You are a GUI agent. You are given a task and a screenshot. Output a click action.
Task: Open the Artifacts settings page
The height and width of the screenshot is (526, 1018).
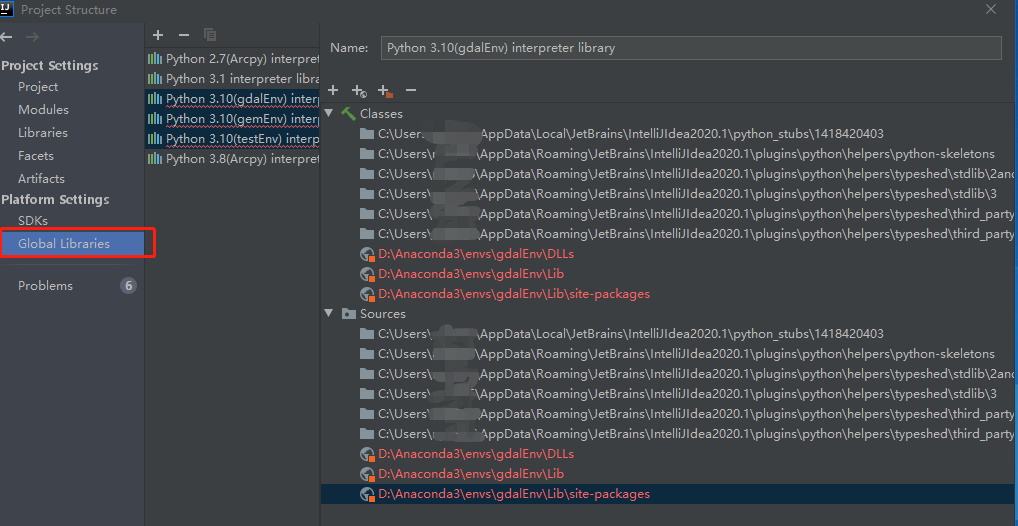pos(41,179)
